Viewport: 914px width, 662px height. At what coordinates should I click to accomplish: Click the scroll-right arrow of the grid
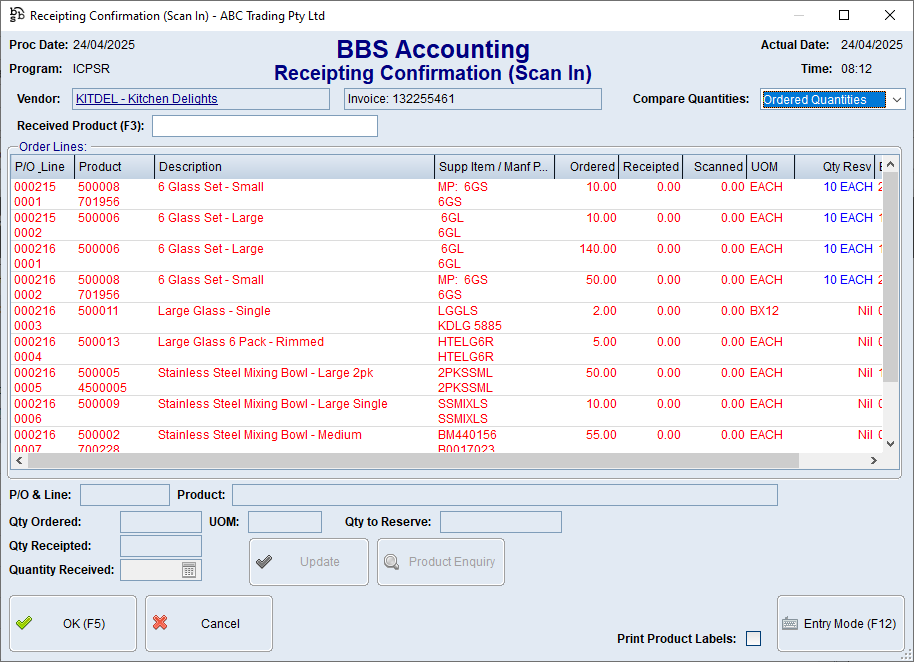point(873,460)
